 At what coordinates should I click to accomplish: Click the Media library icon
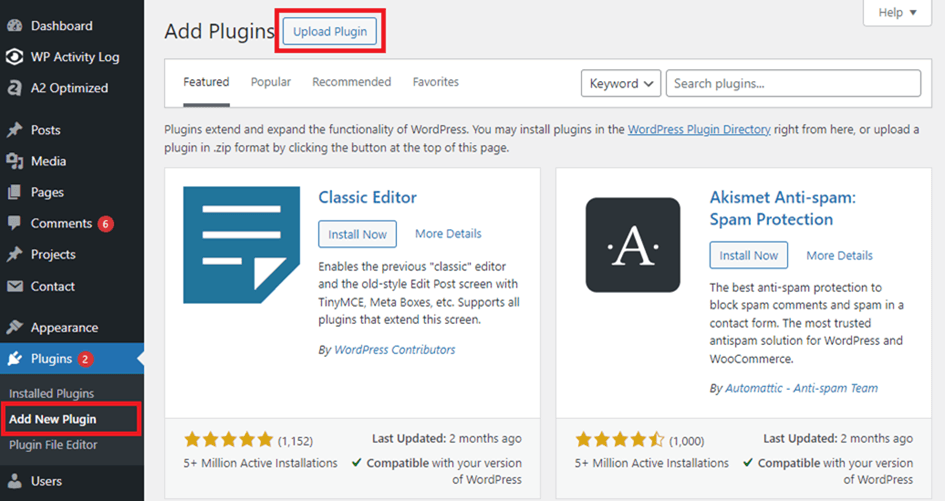point(14,161)
